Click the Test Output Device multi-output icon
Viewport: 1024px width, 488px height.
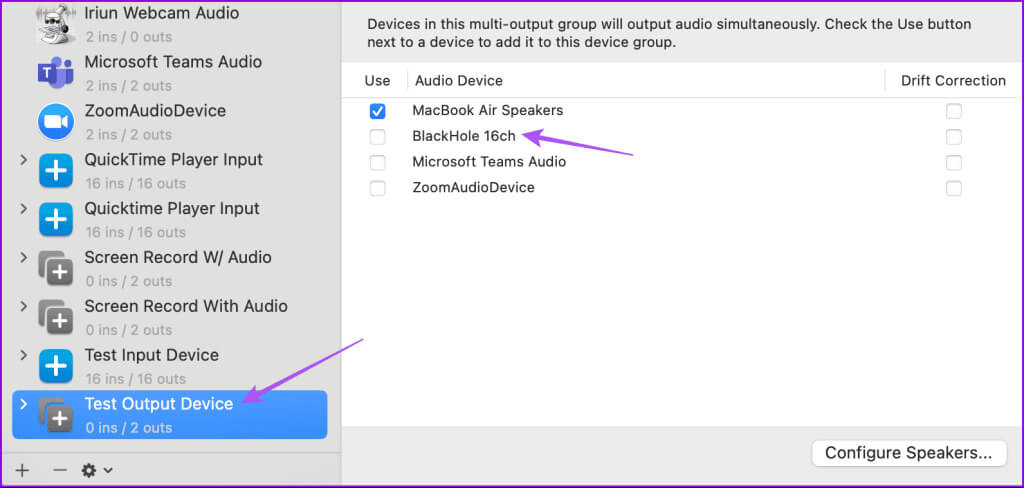[56, 415]
